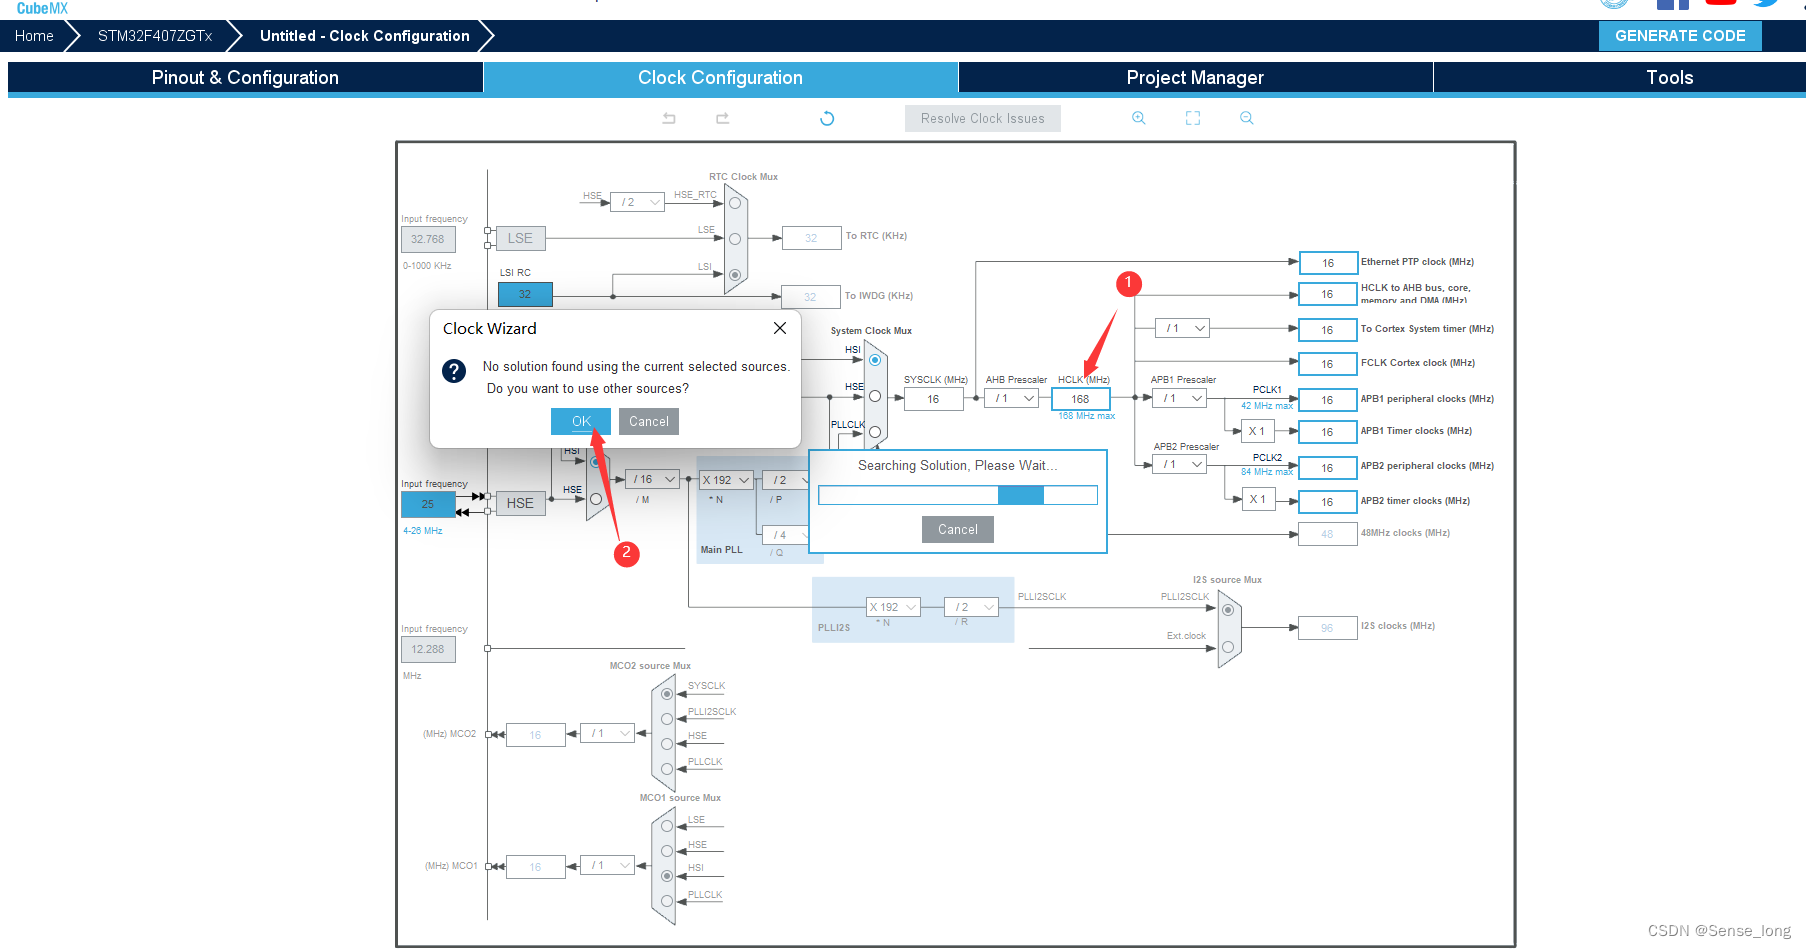Click the I2S clocks value box
Screen dimensions: 1806x949
(x=1328, y=628)
